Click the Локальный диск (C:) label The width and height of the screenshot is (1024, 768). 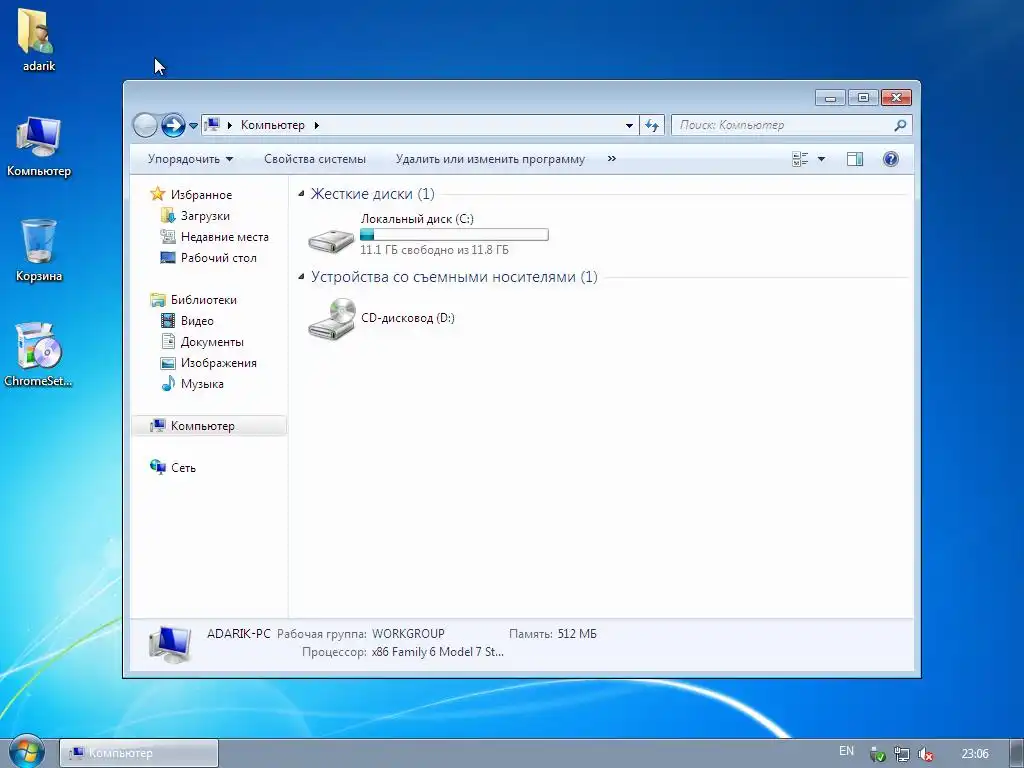click(417, 219)
